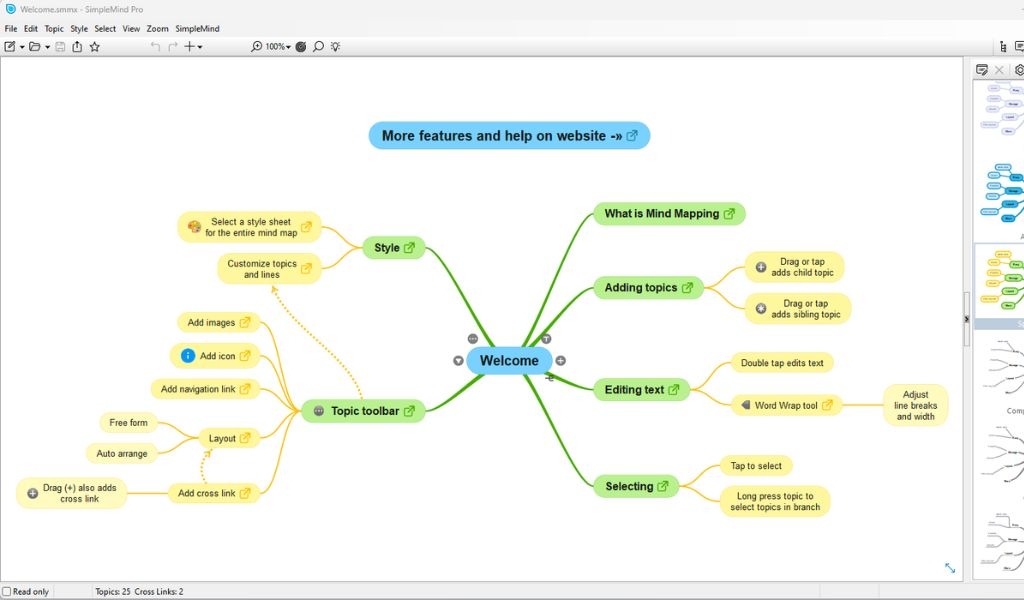Select the central Welcome topic

point(509,360)
